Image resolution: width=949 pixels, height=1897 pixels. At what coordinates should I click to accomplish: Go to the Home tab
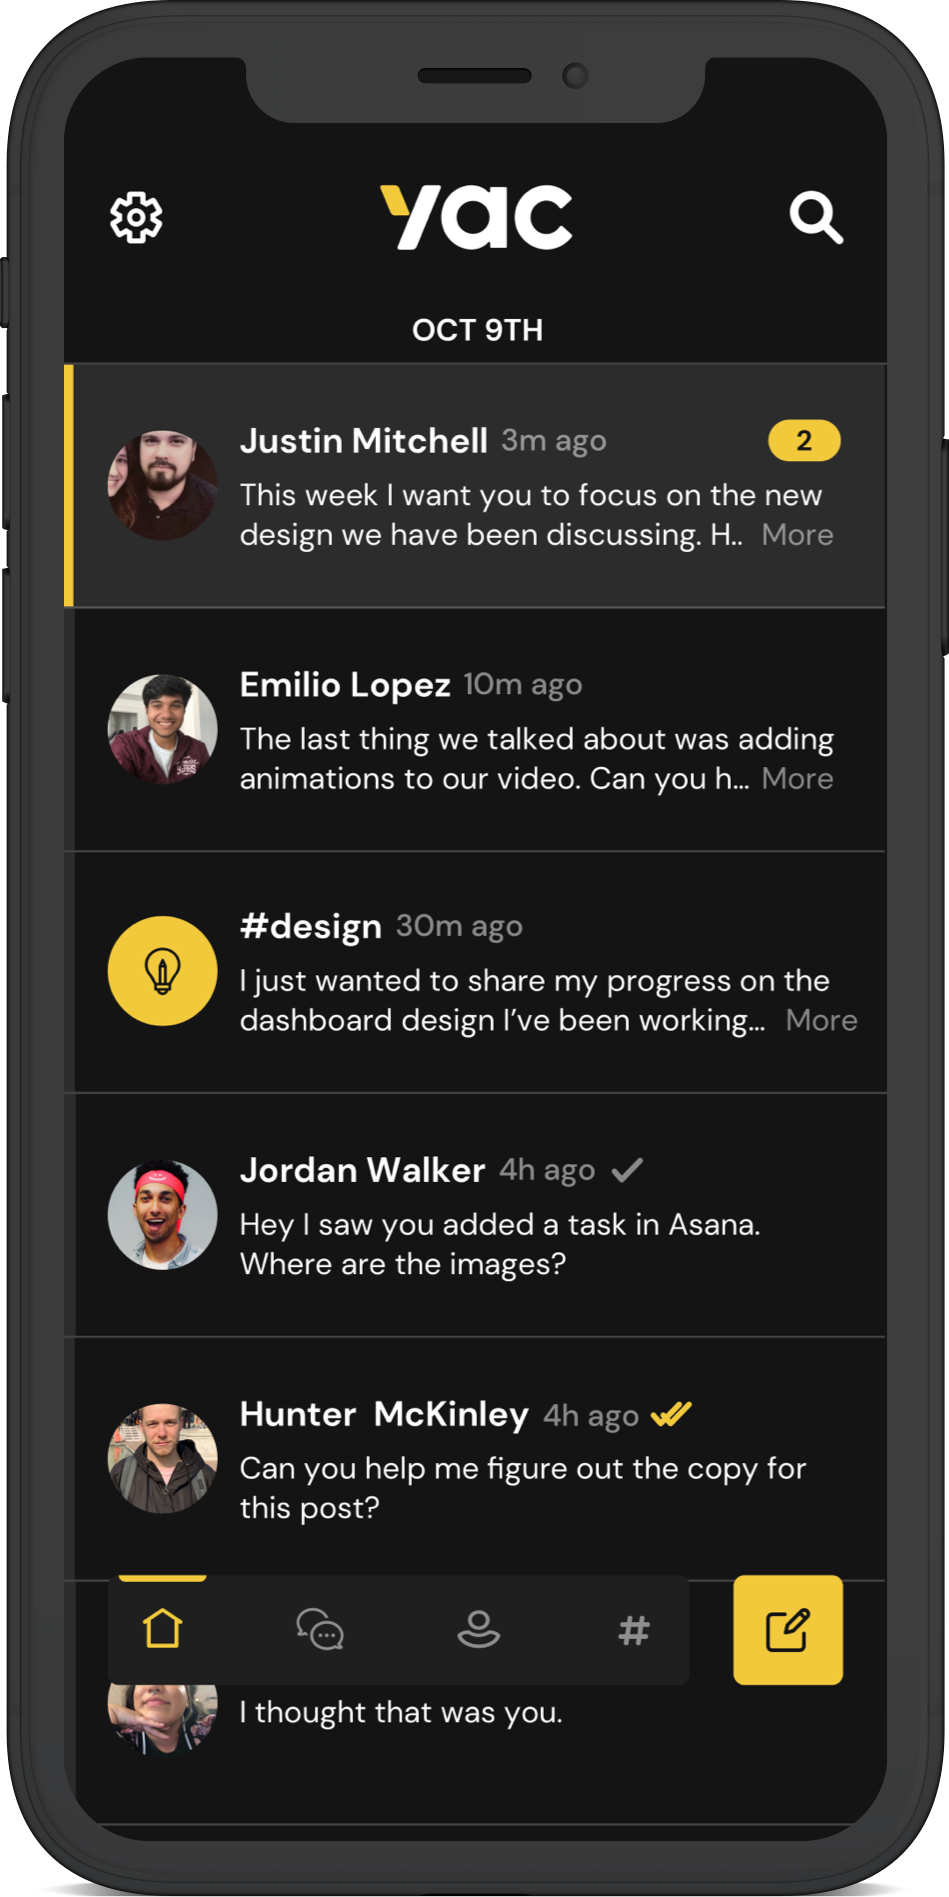(x=162, y=1629)
